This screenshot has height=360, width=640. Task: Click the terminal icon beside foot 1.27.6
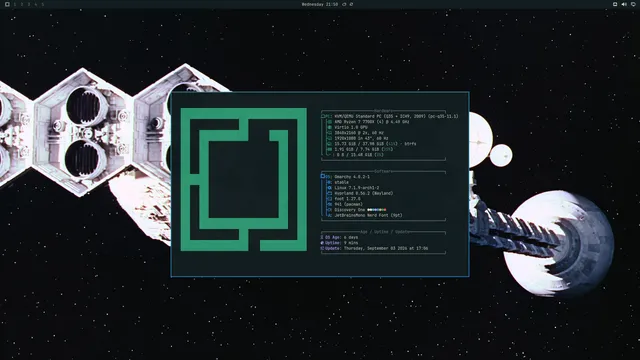[330, 199]
